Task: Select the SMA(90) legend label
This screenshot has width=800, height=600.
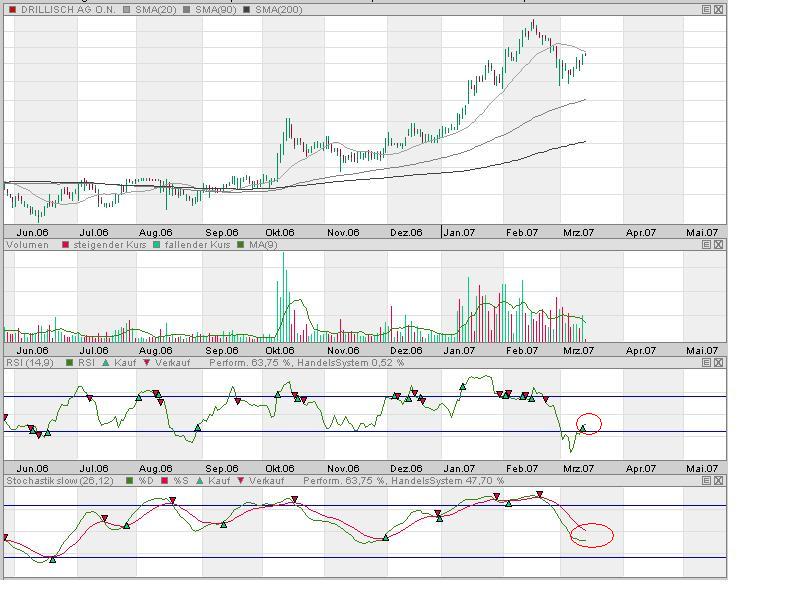Action: pyautogui.click(x=216, y=10)
